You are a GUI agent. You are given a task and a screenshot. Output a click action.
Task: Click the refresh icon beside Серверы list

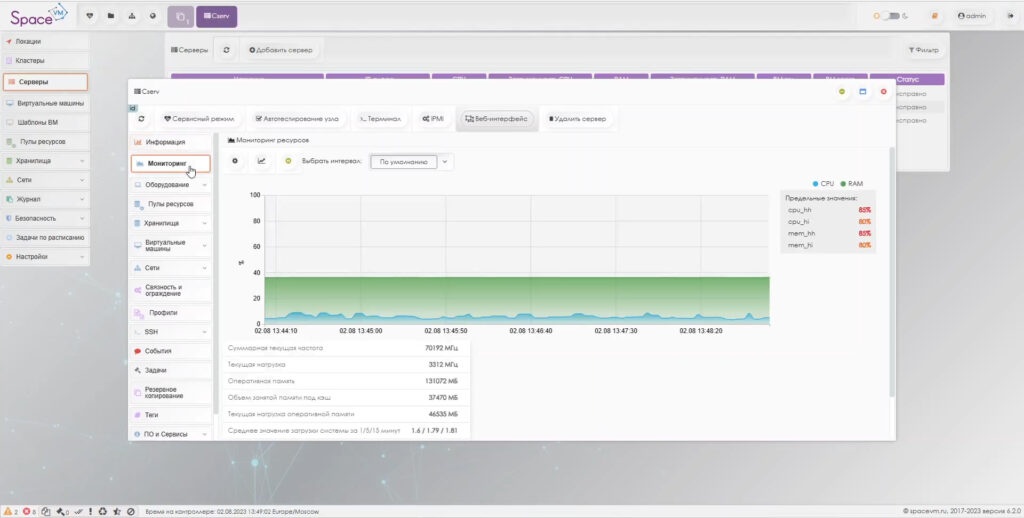tap(227, 49)
